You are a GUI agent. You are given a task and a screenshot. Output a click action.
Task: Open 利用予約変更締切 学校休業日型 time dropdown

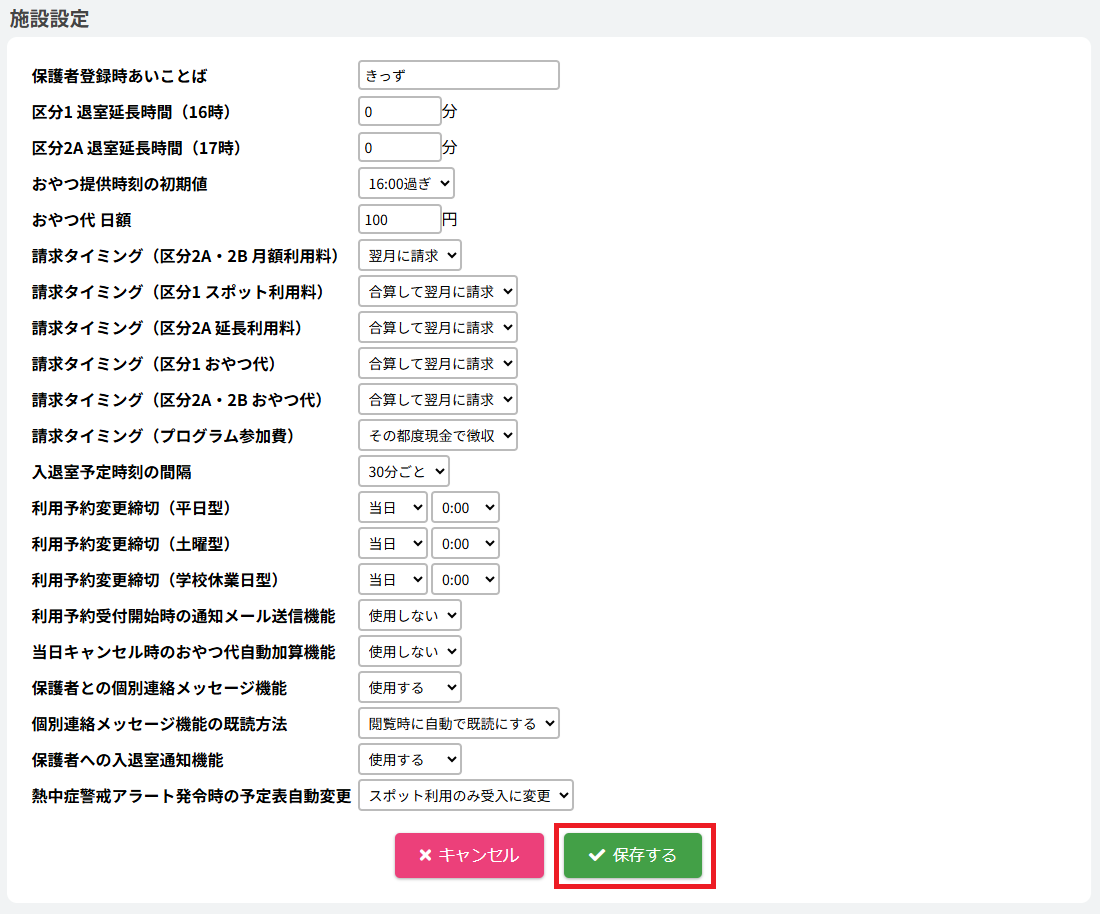click(x=465, y=579)
